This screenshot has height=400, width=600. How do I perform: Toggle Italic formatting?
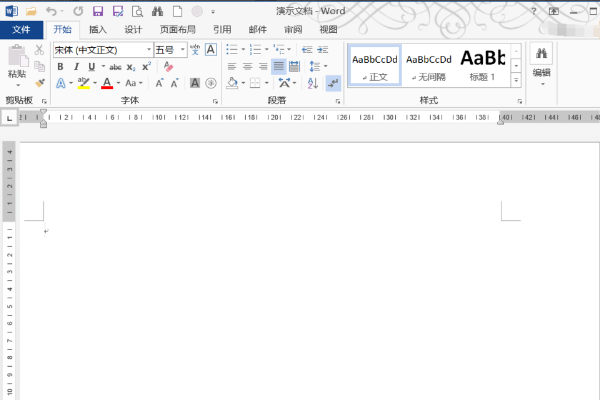76,67
